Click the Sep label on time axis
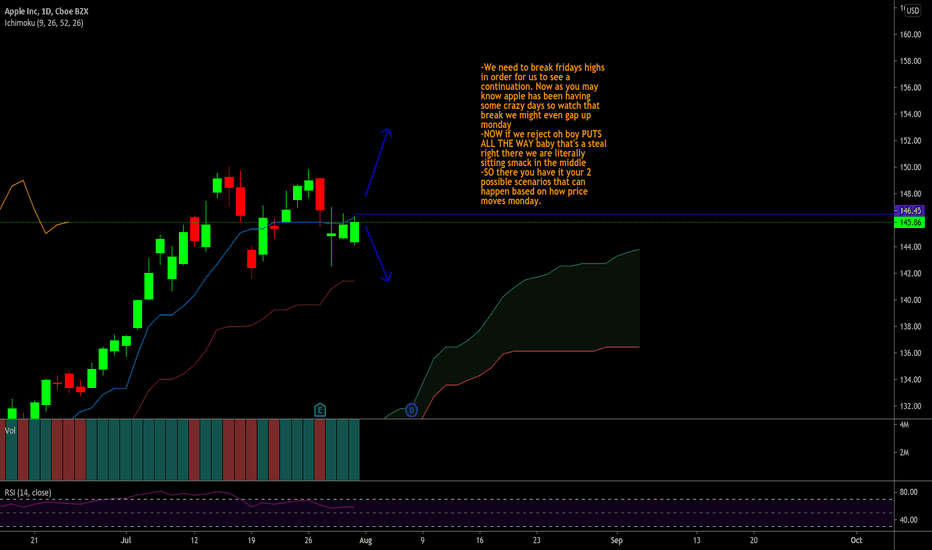This screenshot has height=550, width=932. 616,540
